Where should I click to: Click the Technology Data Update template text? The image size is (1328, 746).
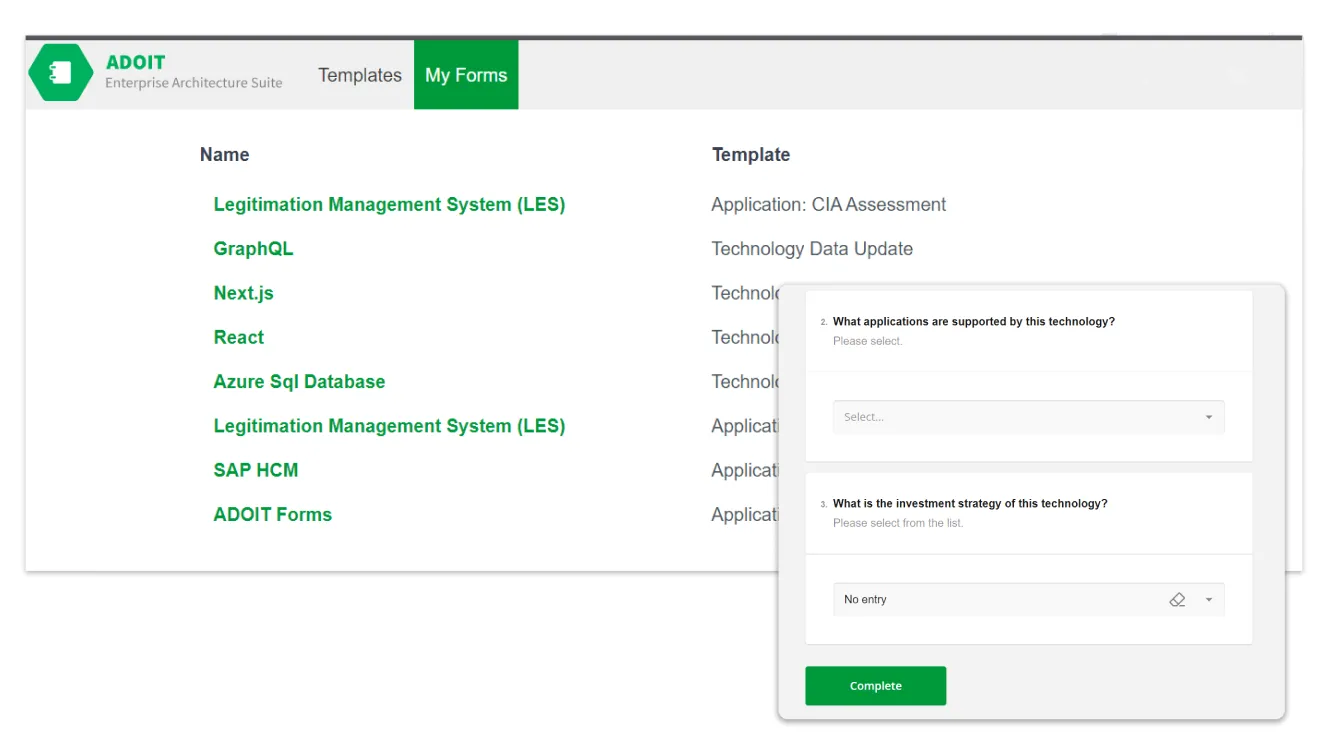click(x=812, y=249)
